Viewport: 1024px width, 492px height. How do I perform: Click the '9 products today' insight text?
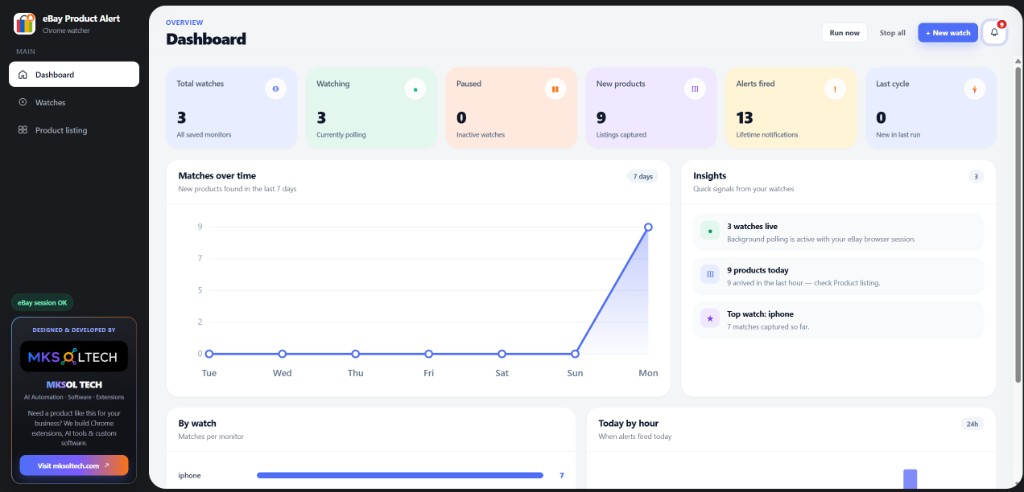click(758, 270)
